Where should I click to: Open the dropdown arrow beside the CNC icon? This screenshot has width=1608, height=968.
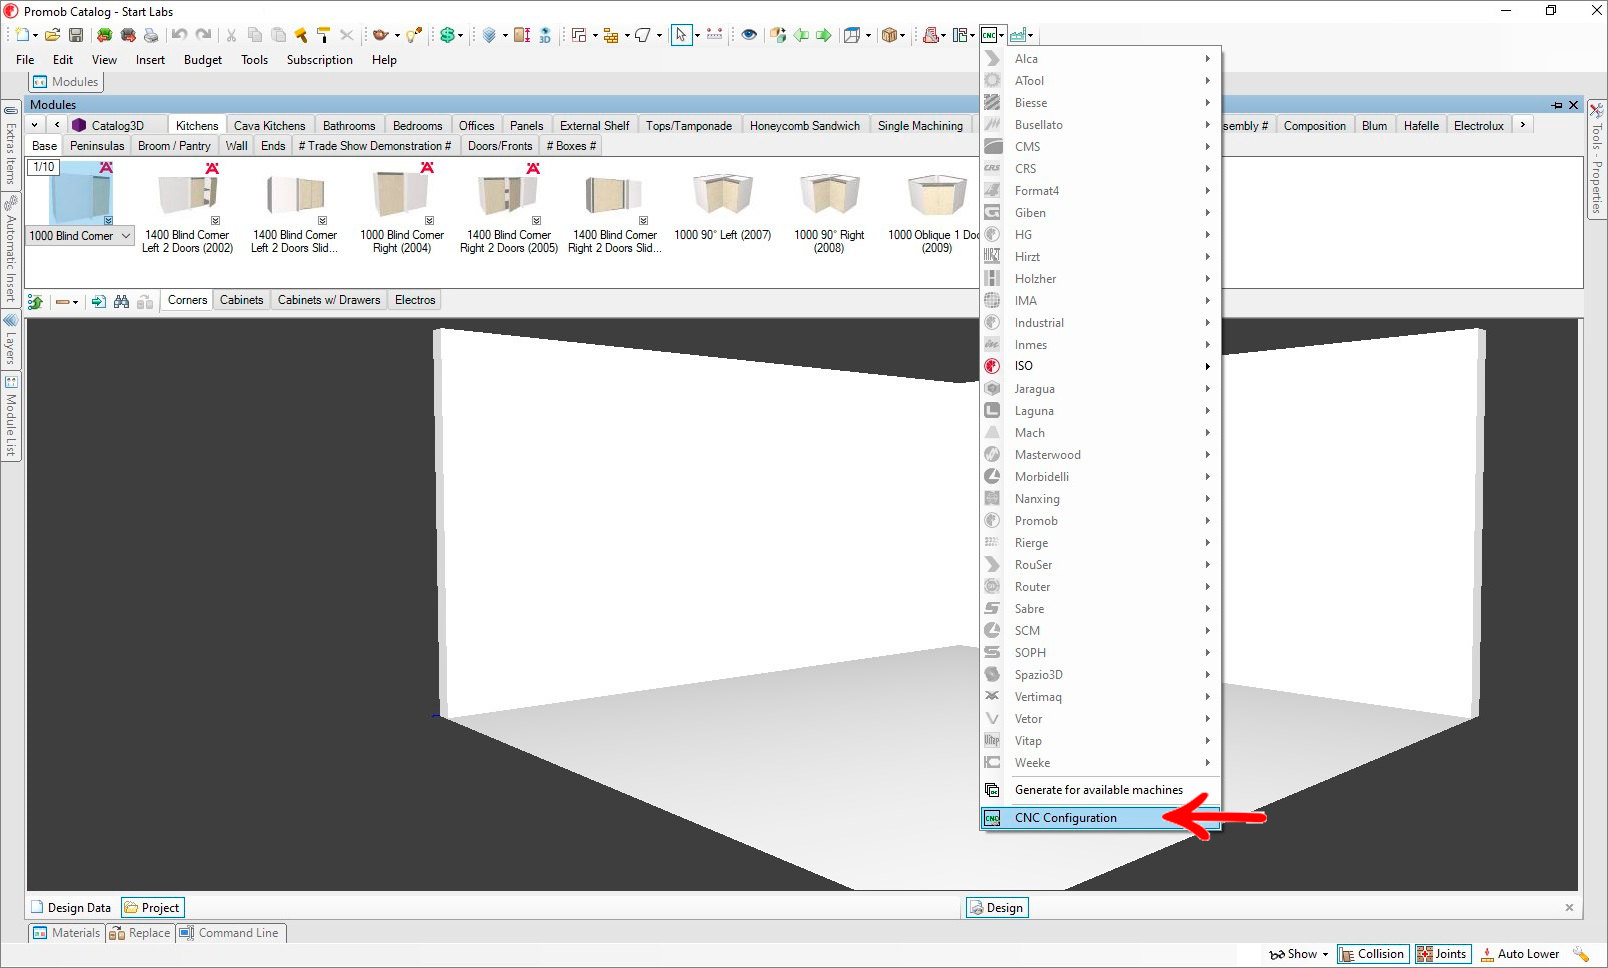coord(1001,36)
